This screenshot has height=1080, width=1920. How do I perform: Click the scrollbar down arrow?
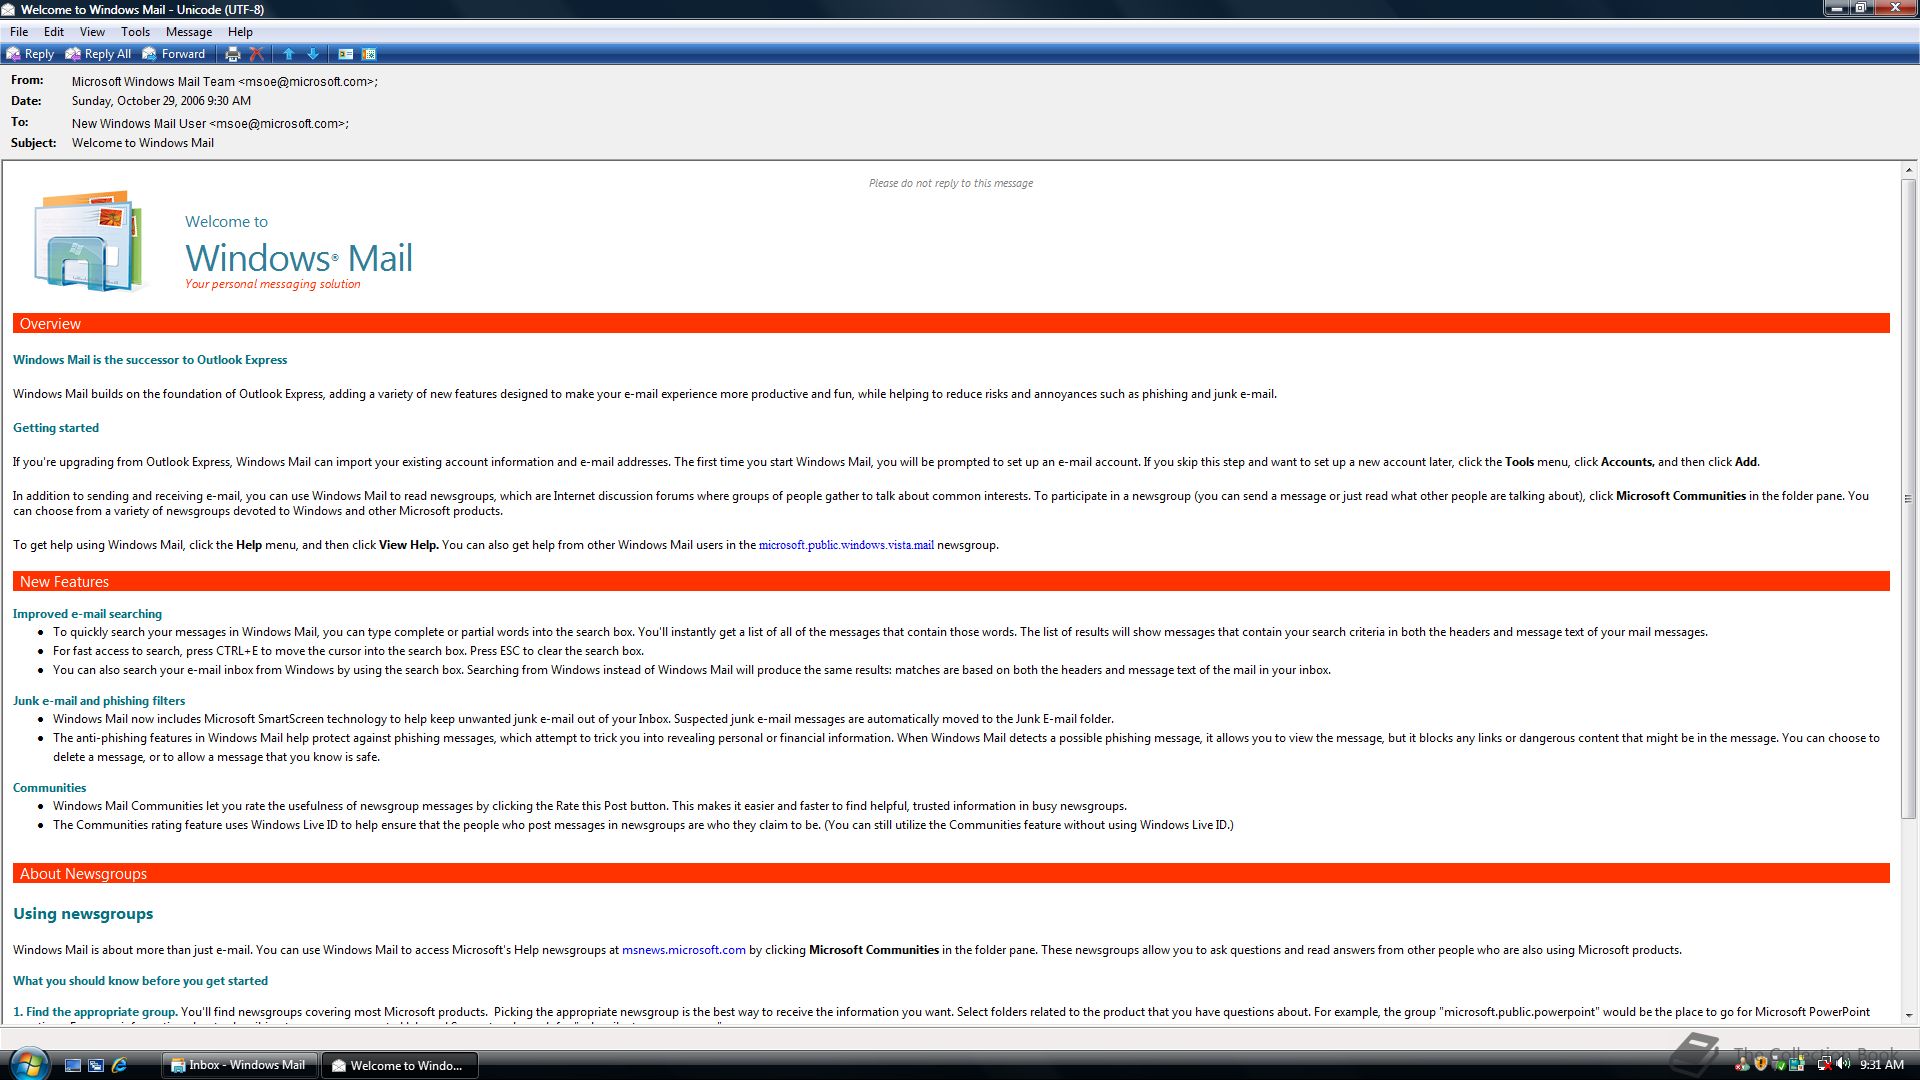click(x=1909, y=1015)
